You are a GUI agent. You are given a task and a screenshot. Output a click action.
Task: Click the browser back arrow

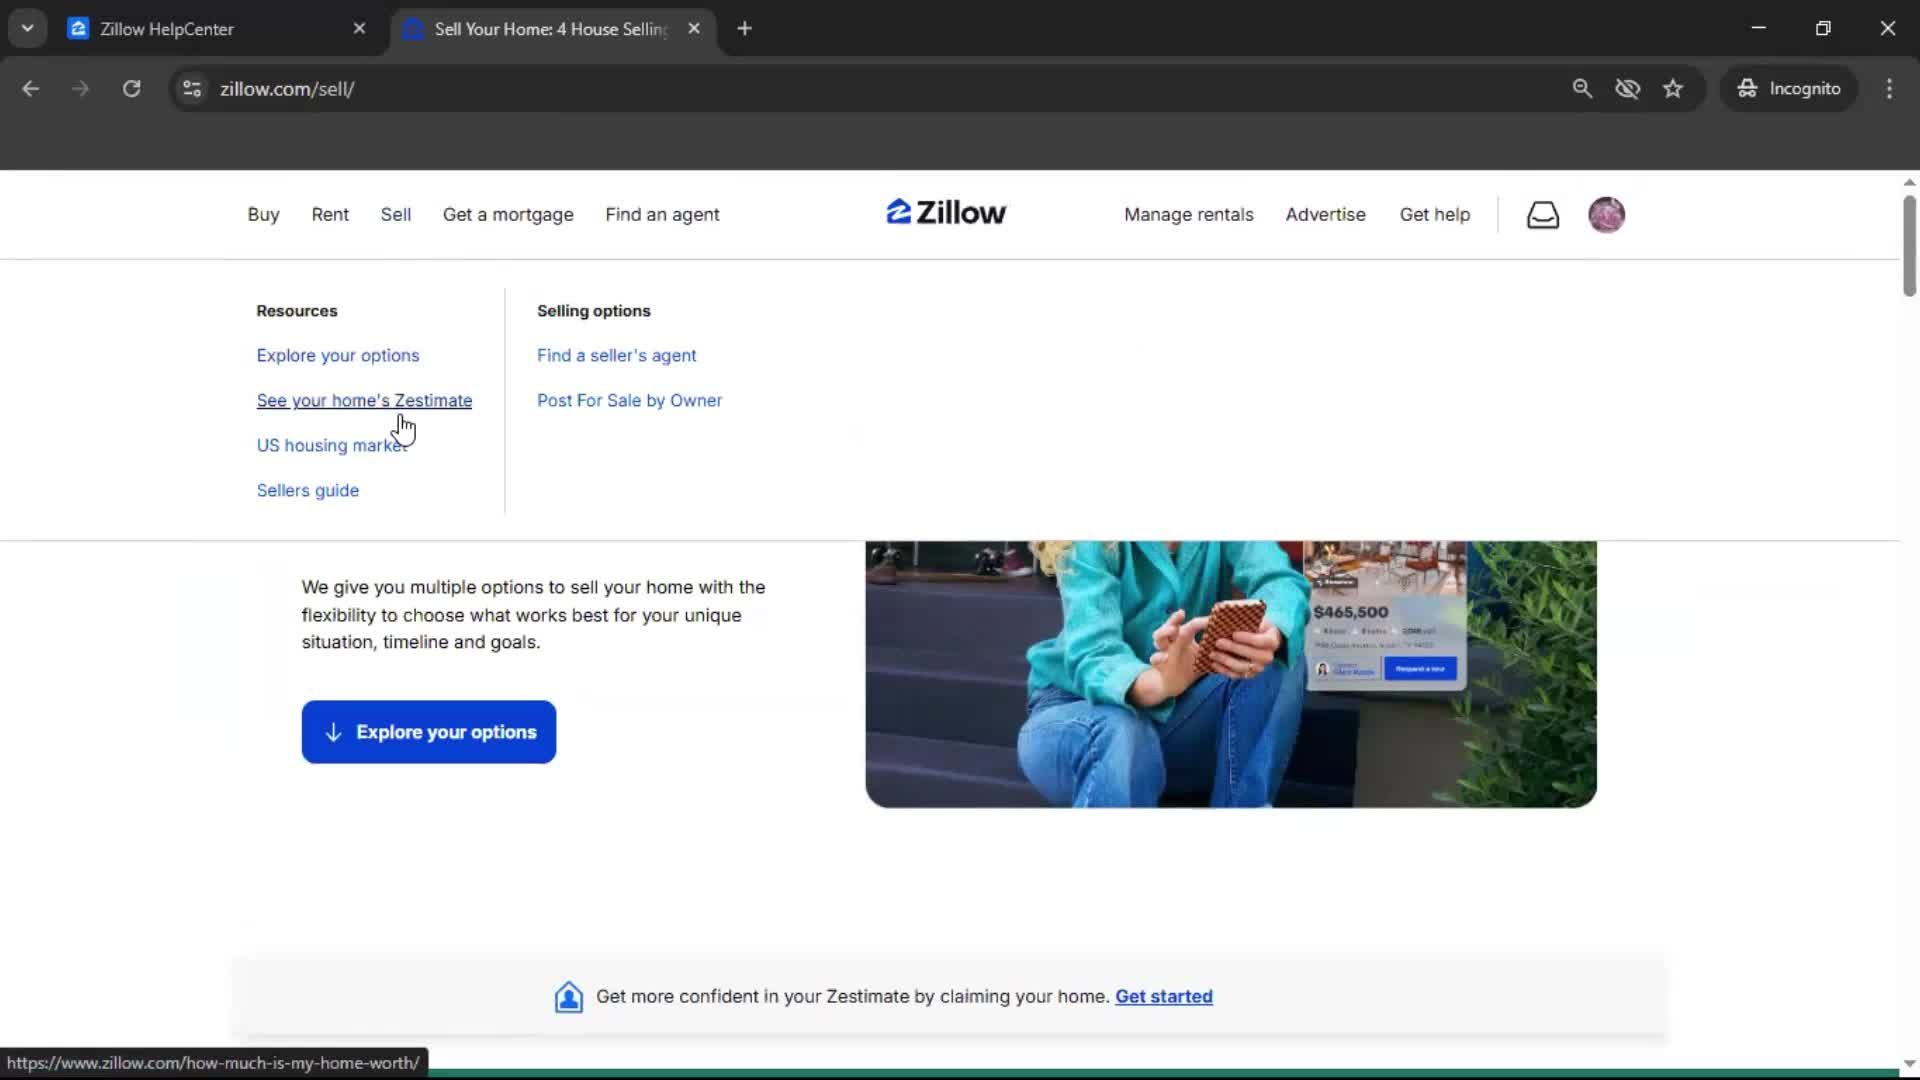30,88
